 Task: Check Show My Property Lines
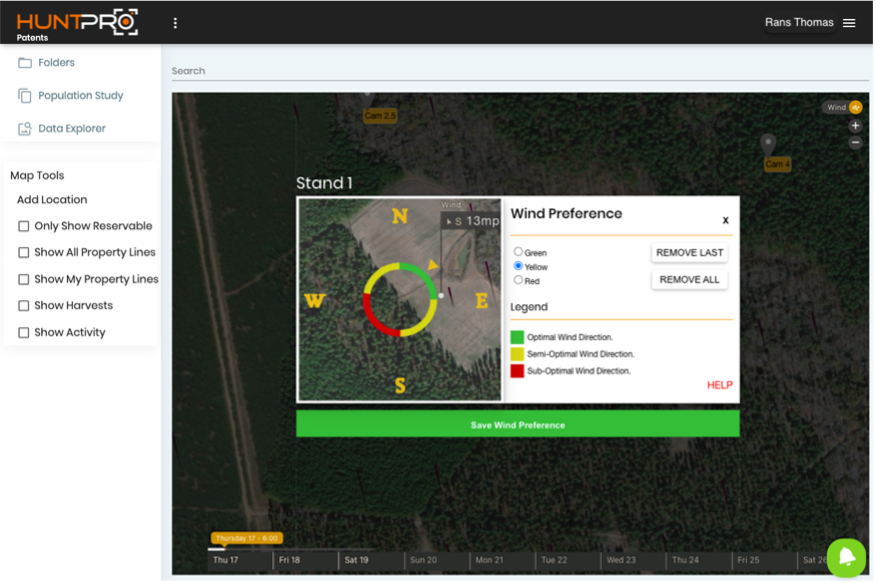[x=23, y=279]
